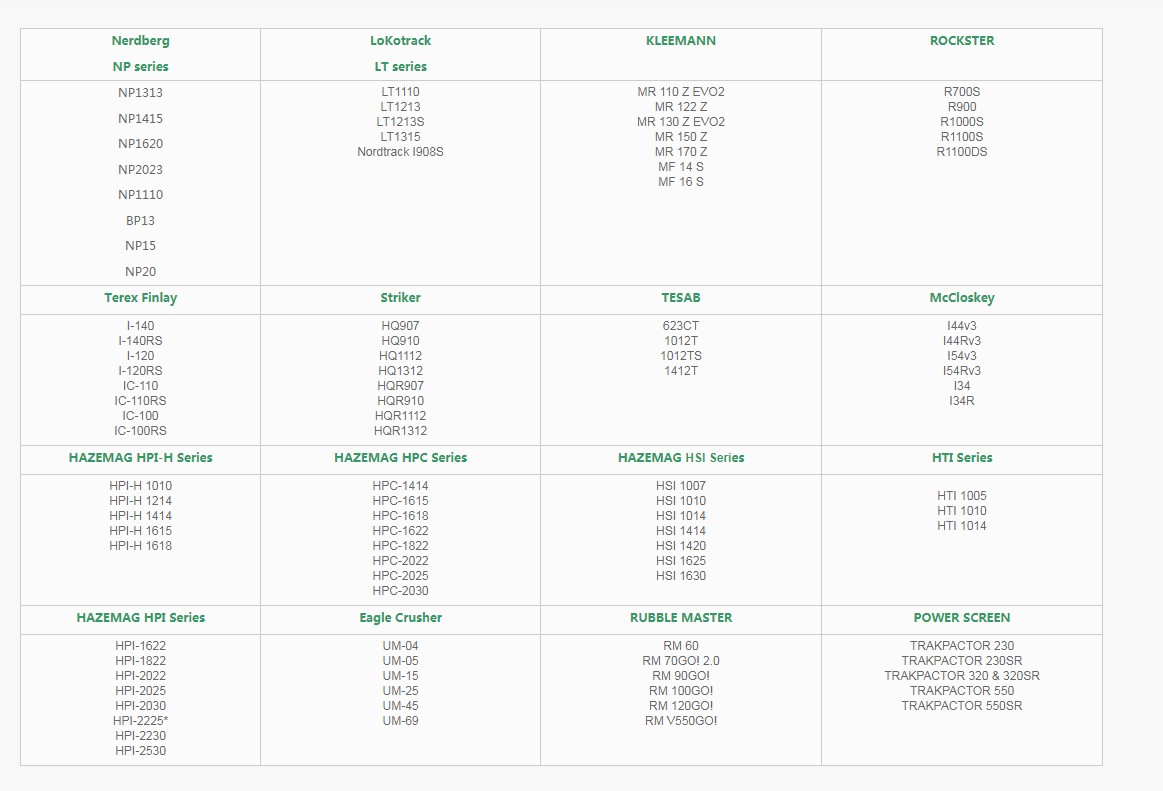Select the Eagle Crusher heading
Screen dimensions: 1163x791
[x=401, y=617]
